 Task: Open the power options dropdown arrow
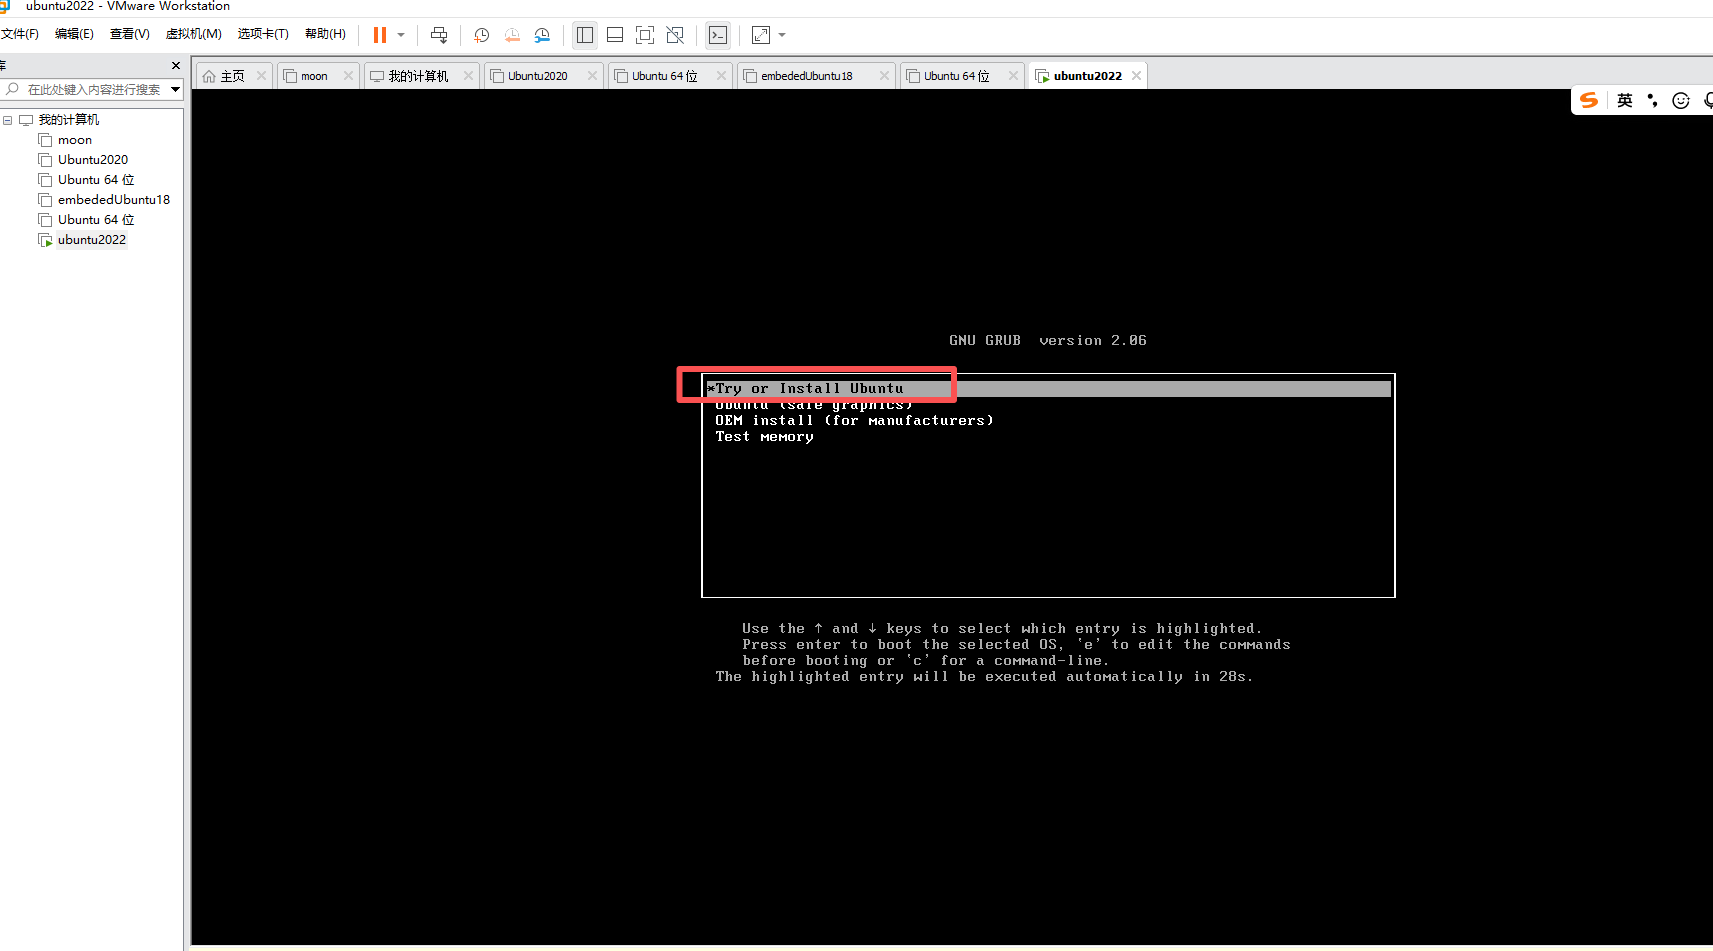coord(401,35)
